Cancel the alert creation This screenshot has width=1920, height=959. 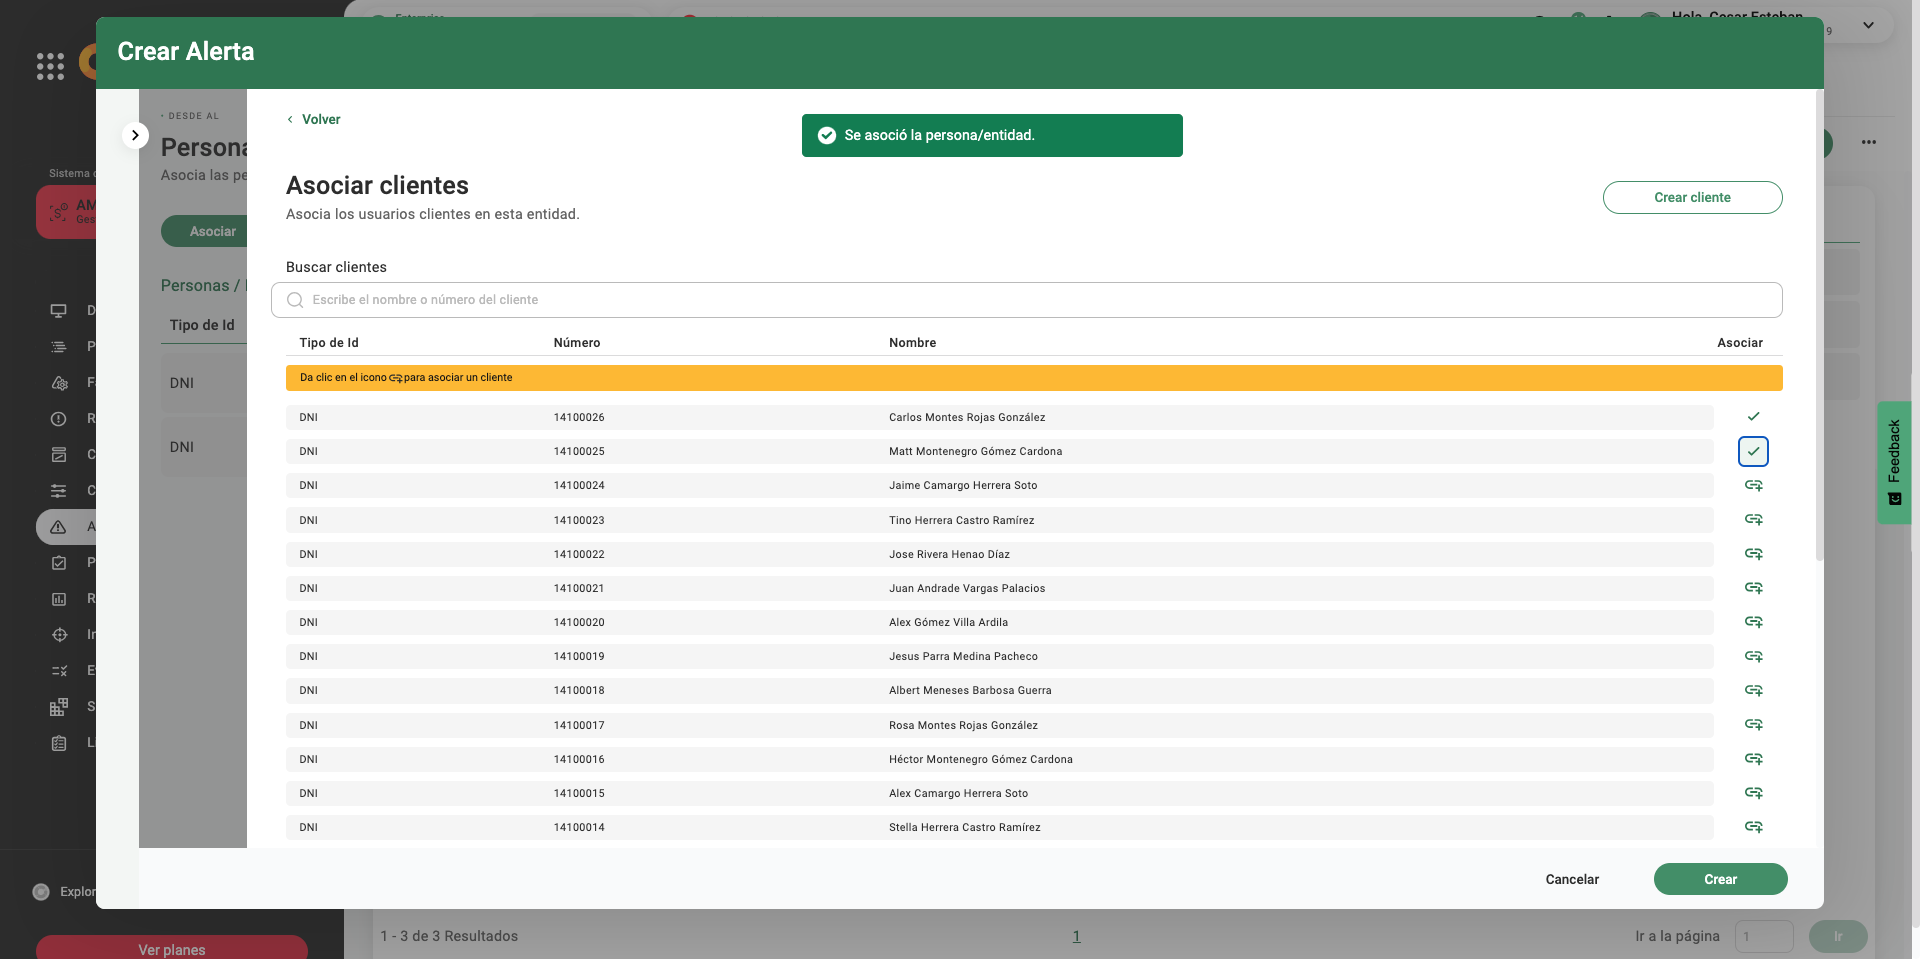[1572, 879]
